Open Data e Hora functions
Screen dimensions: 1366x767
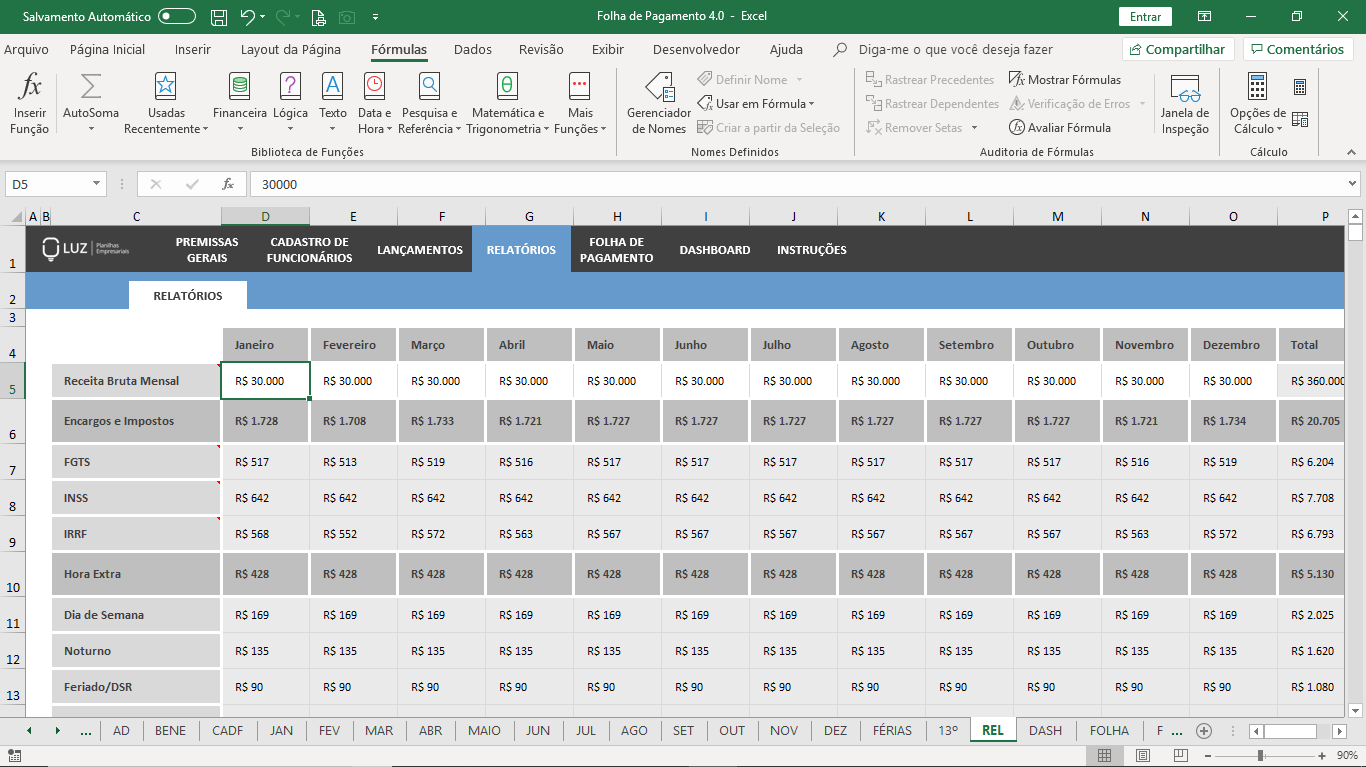click(374, 103)
